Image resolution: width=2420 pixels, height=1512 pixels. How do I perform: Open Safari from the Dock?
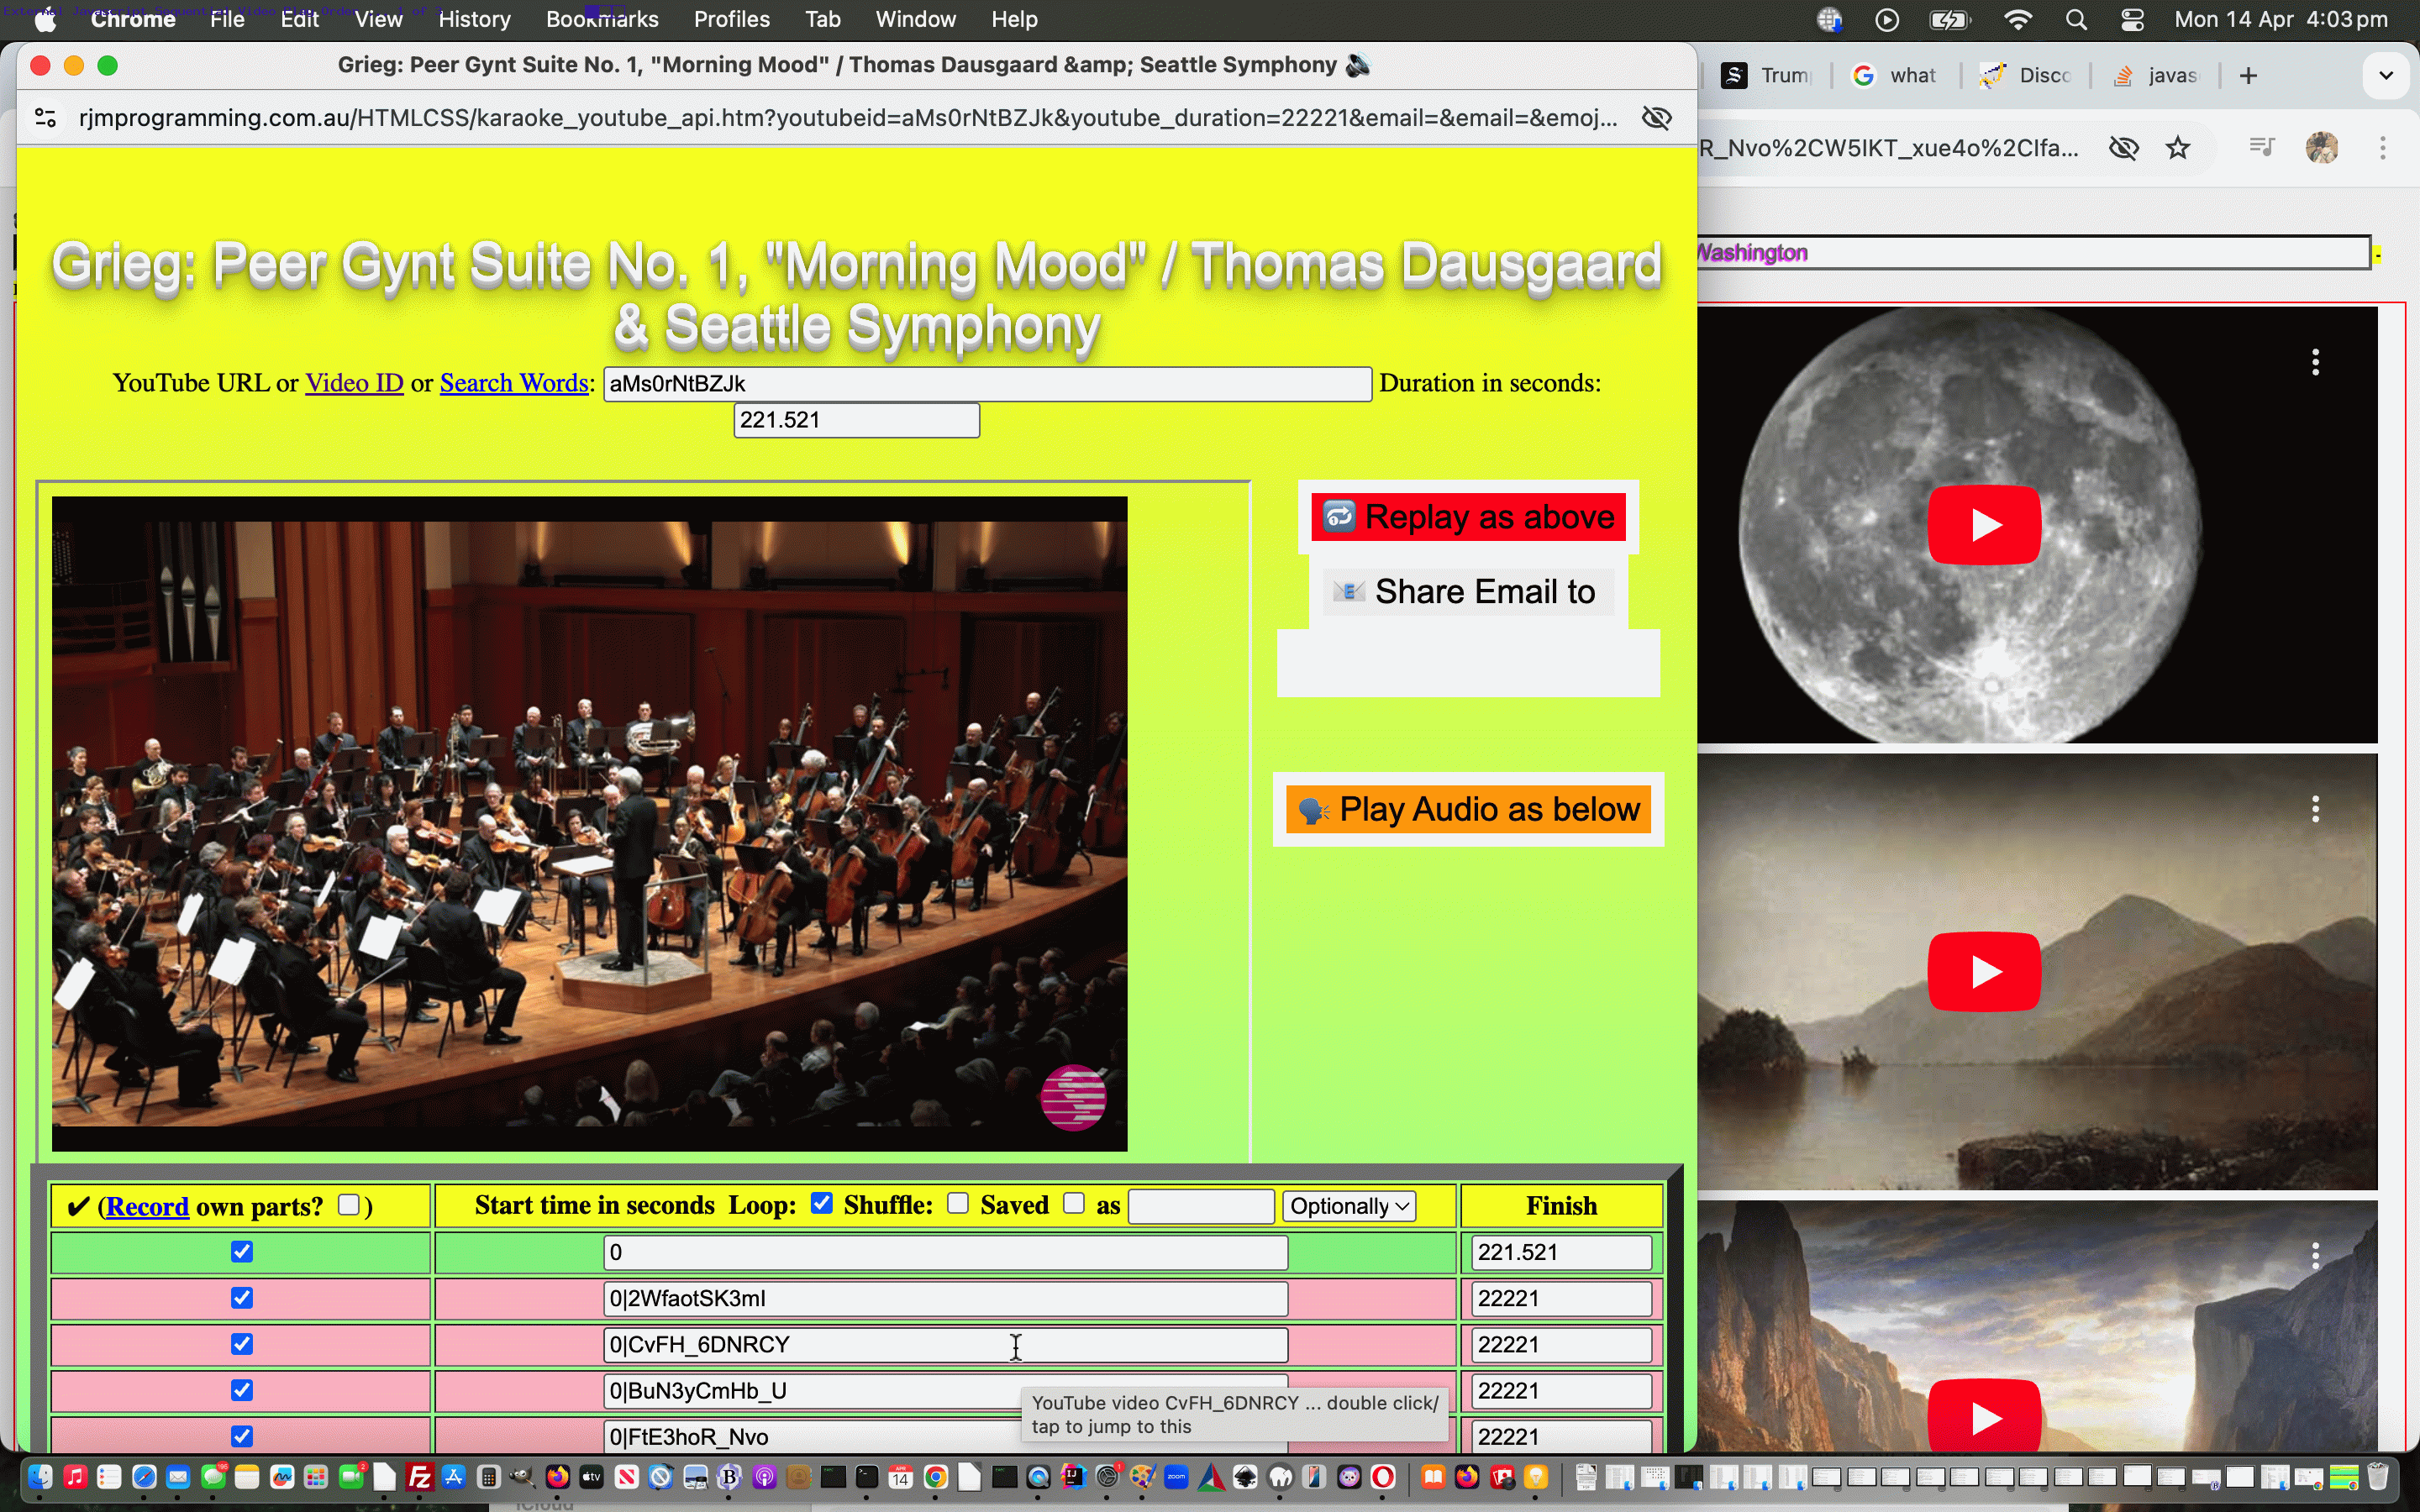coord(144,1477)
